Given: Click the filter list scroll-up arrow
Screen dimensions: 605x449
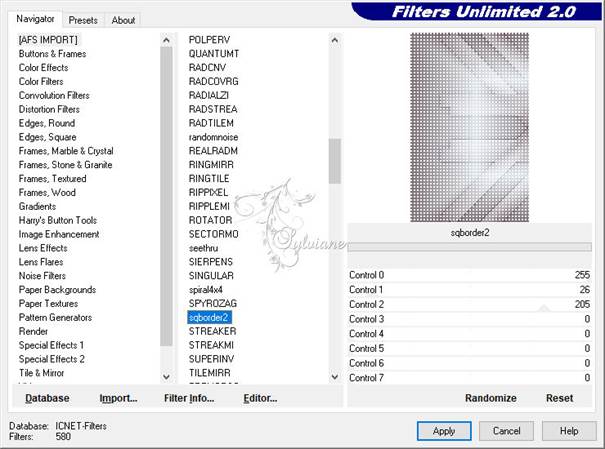Looking at the screenshot, I should (x=335, y=40).
